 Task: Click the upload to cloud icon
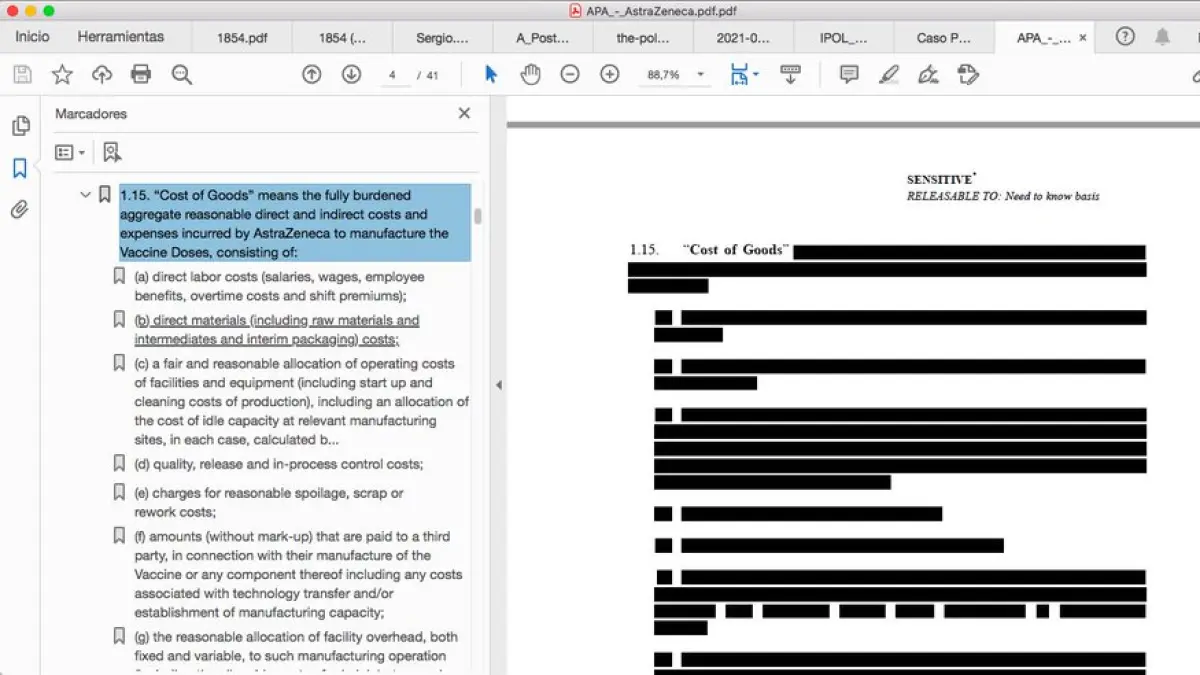click(x=102, y=74)
